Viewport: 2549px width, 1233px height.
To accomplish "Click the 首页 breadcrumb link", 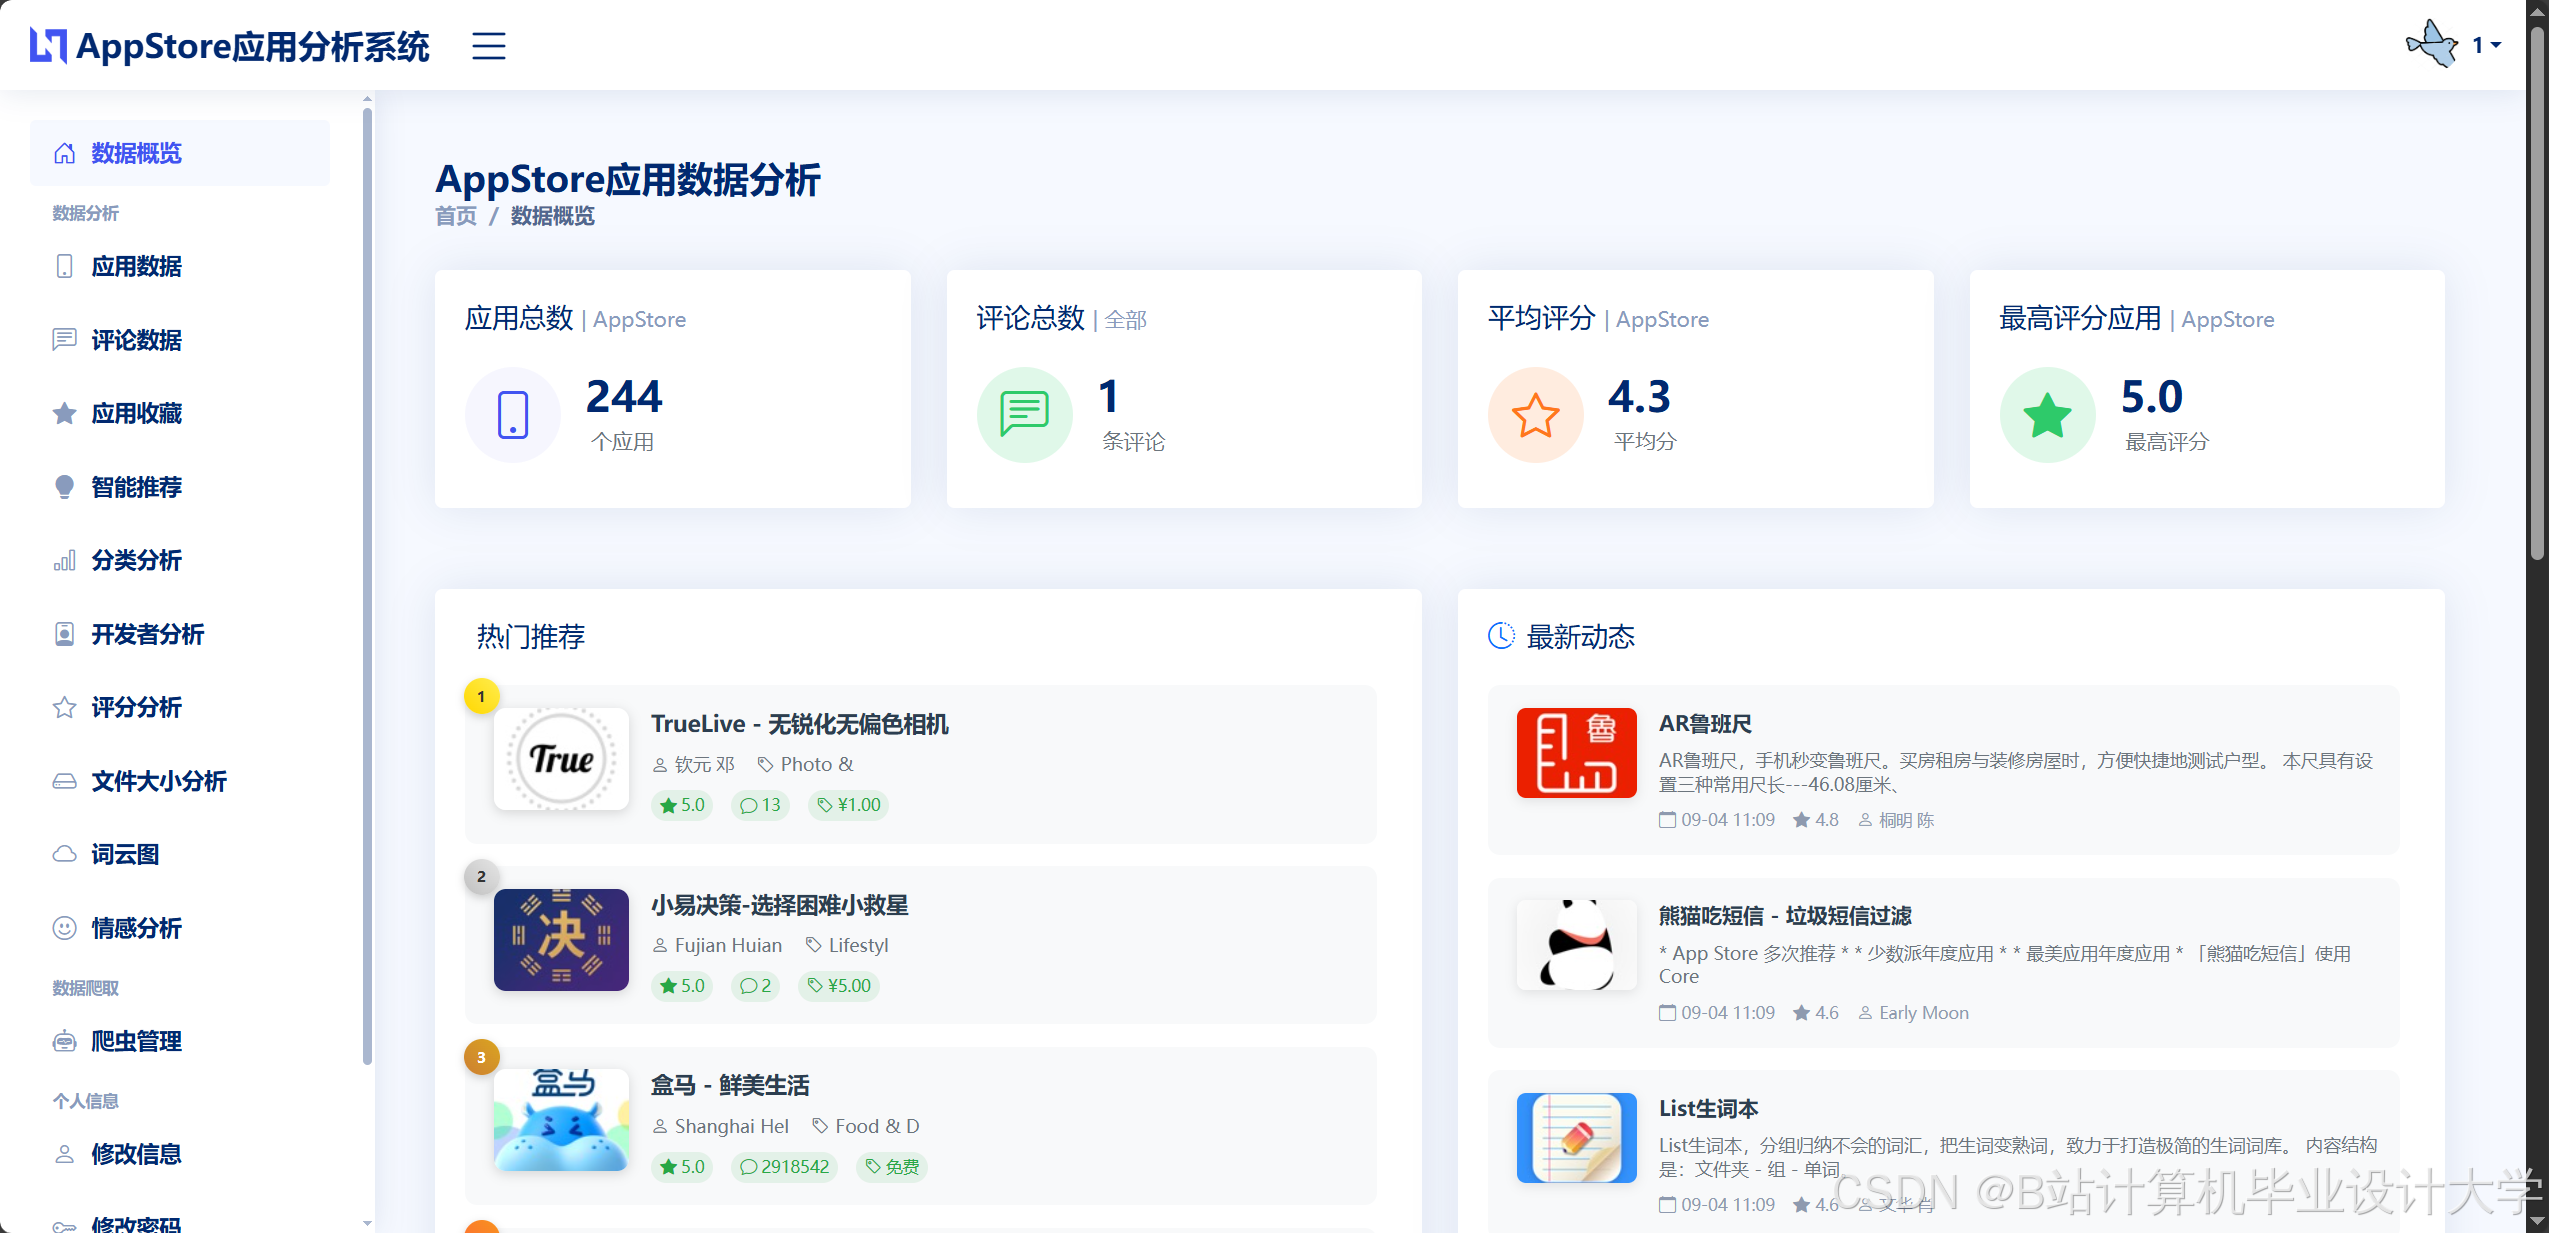I will coord(455,216).
